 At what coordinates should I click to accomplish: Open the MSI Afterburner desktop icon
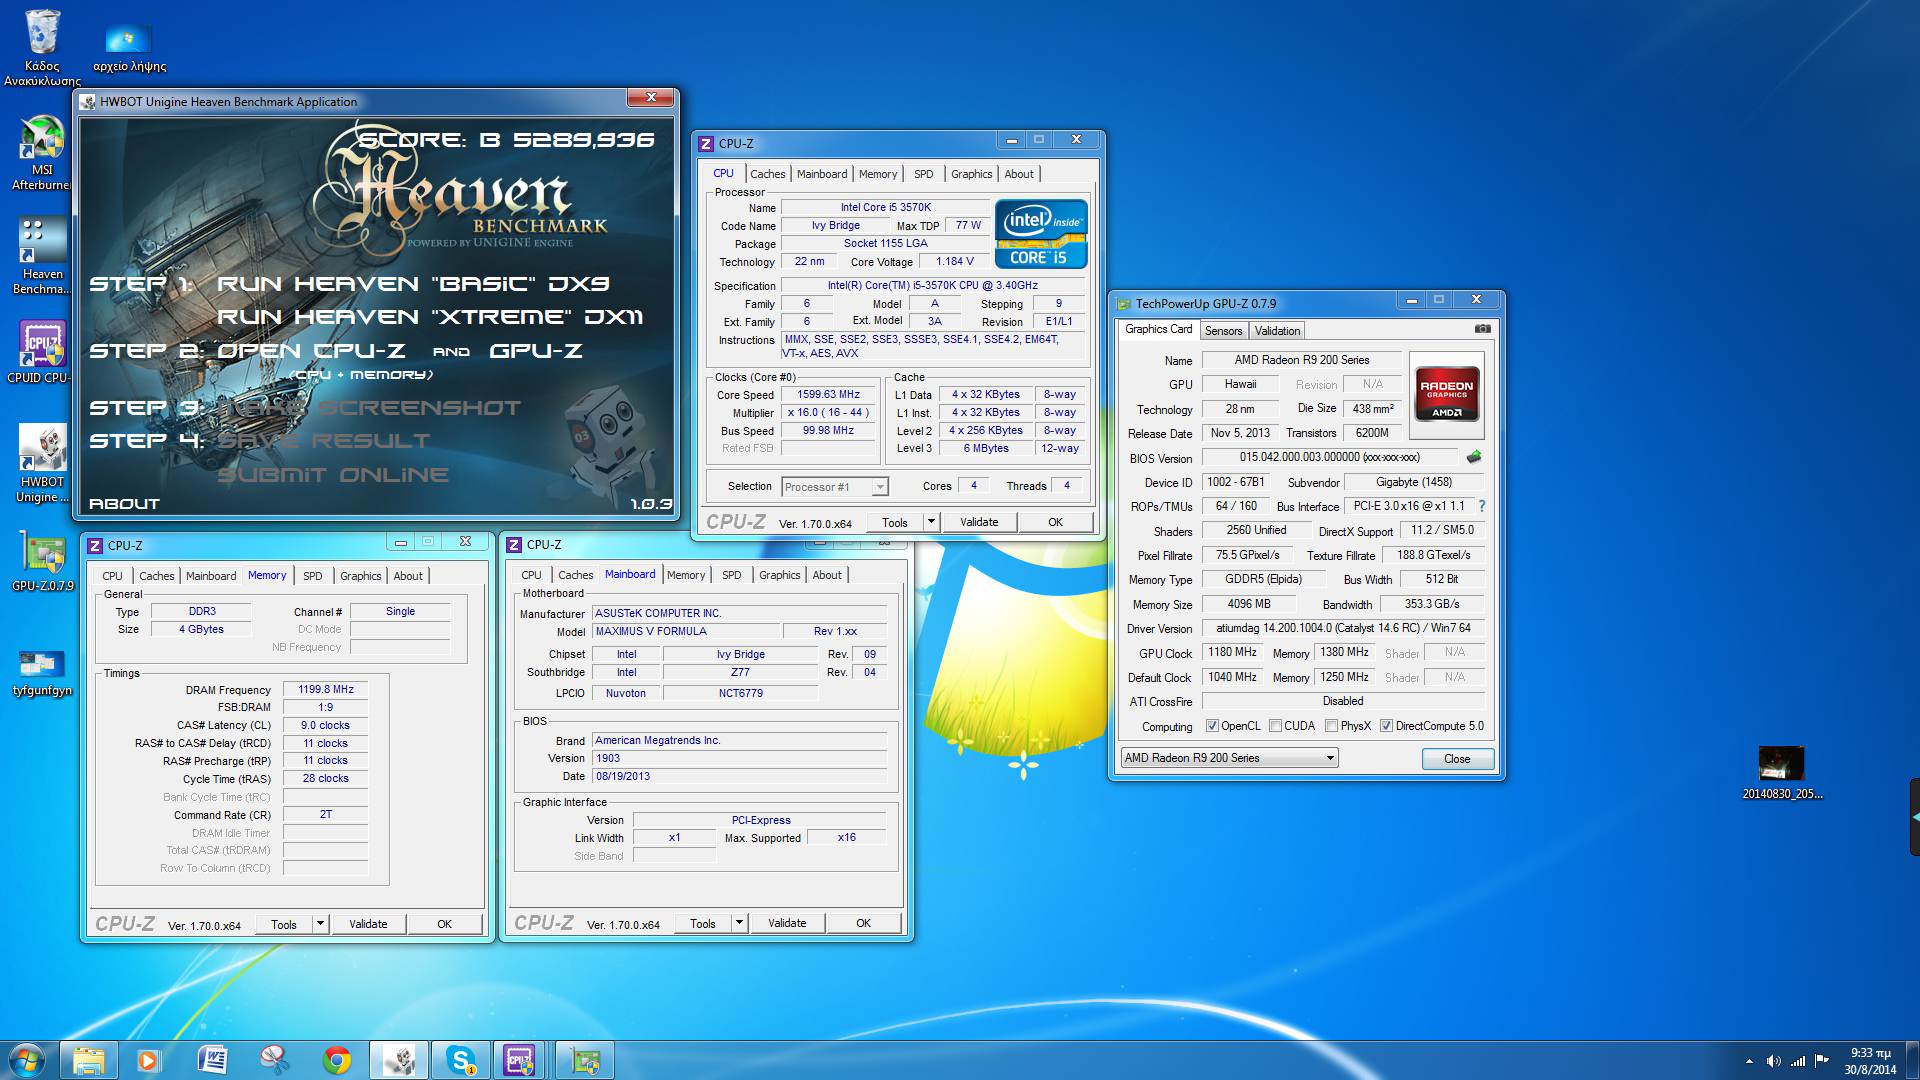click(x=42, y=153)
